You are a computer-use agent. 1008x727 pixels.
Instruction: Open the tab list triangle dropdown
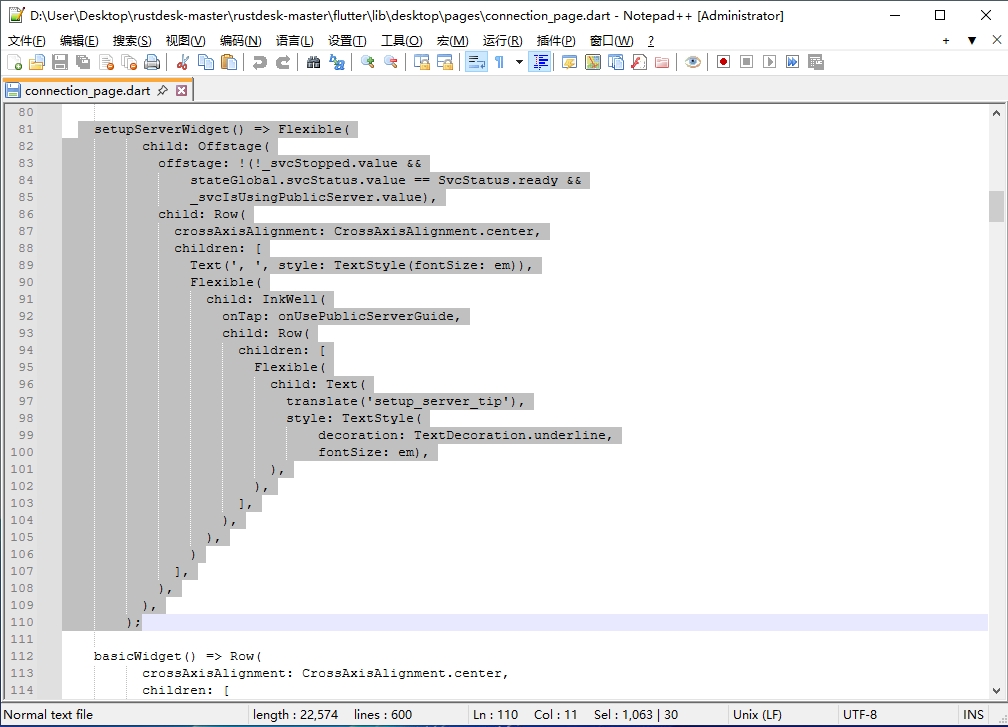[972, 40]
